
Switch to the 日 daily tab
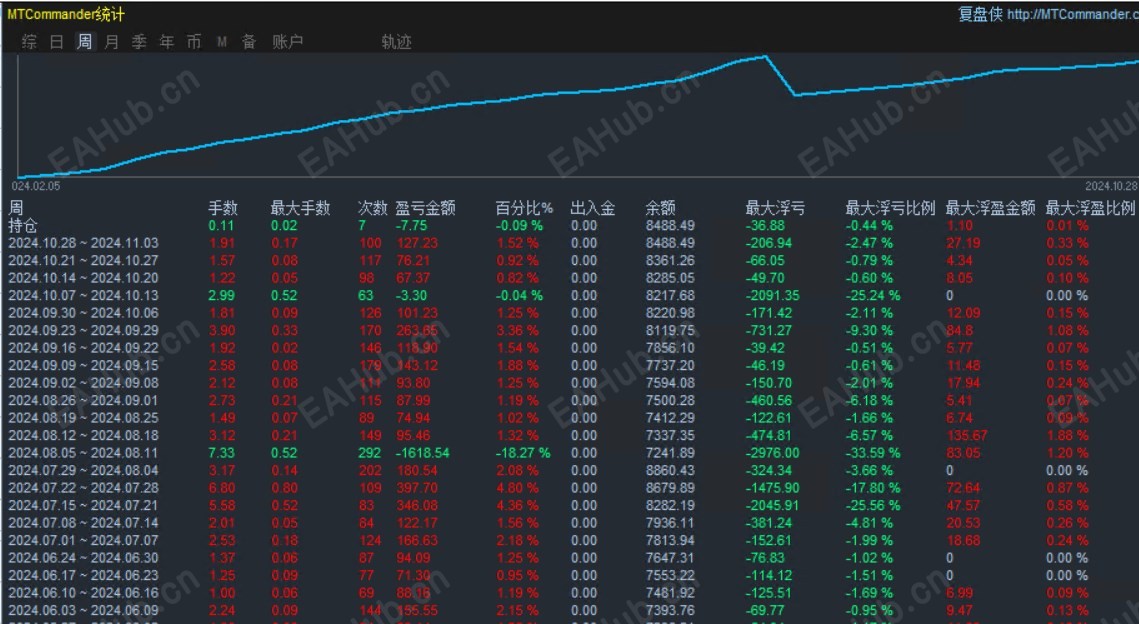(57, 42)
